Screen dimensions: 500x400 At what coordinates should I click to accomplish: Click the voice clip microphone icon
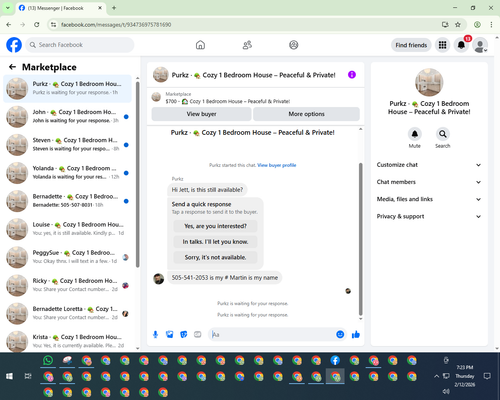point(155,334)
